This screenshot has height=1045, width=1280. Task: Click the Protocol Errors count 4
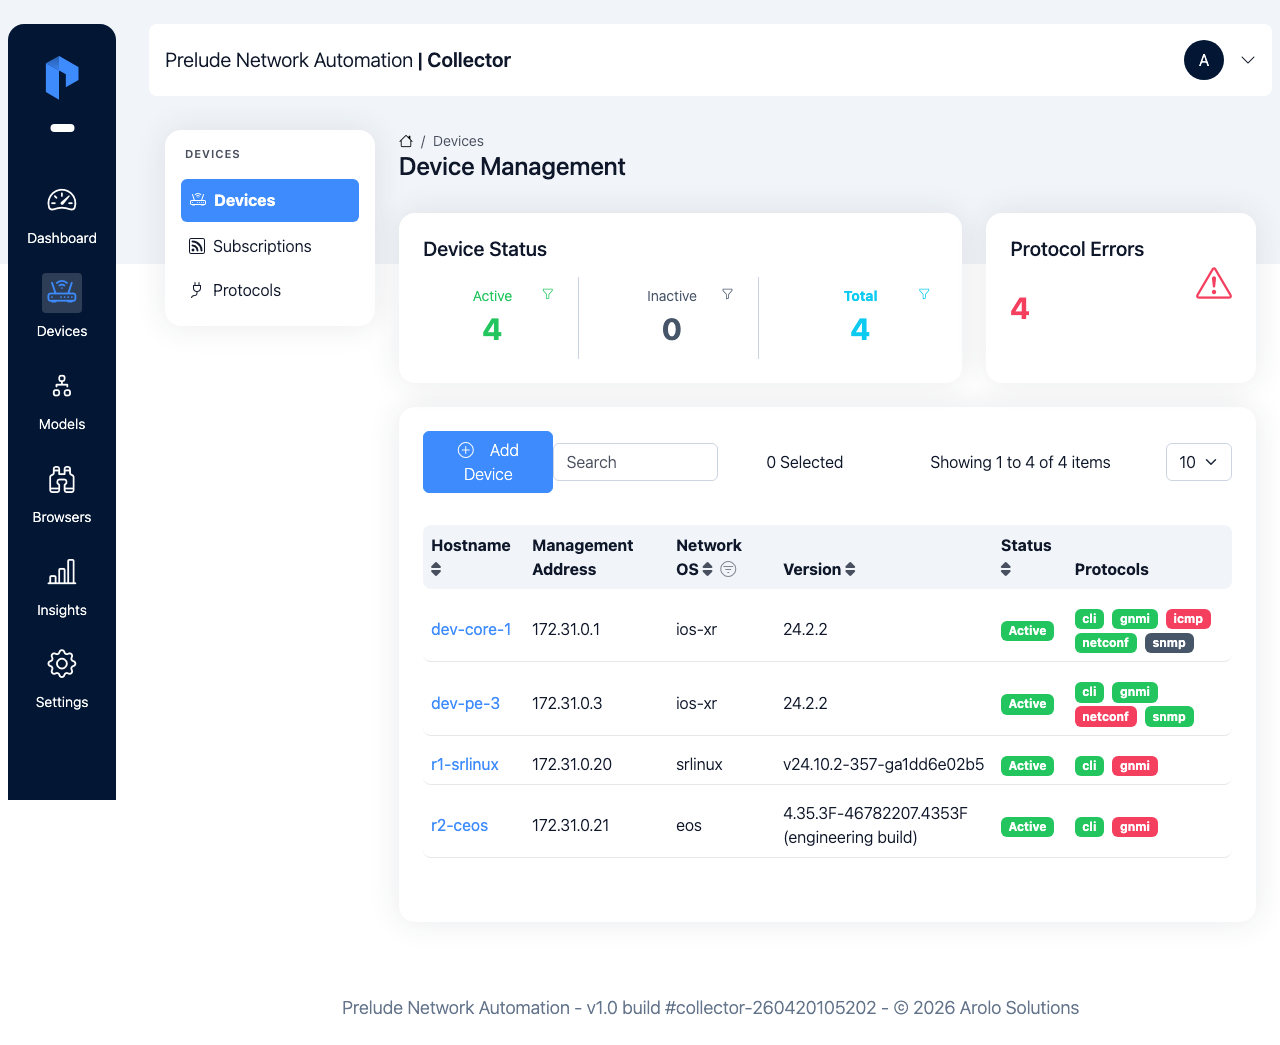(1020, 308)
